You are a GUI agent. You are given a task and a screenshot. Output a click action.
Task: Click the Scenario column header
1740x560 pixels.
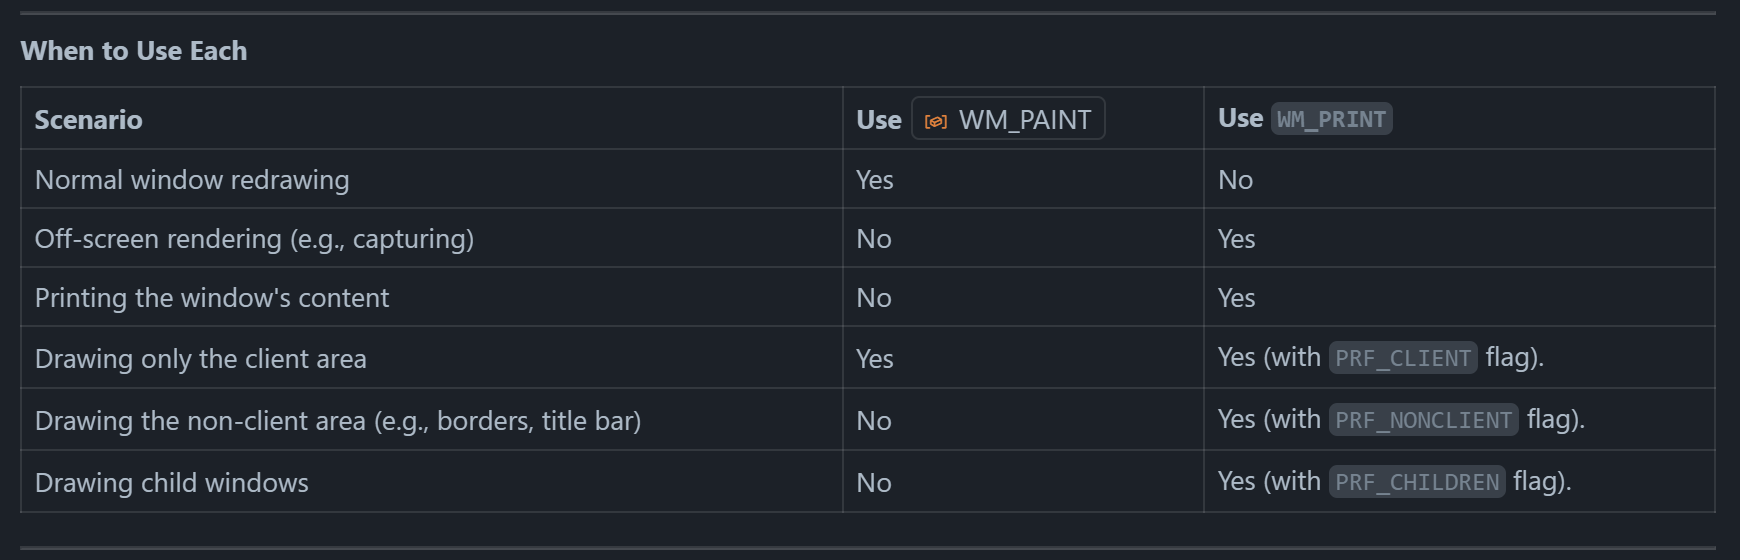89,120
